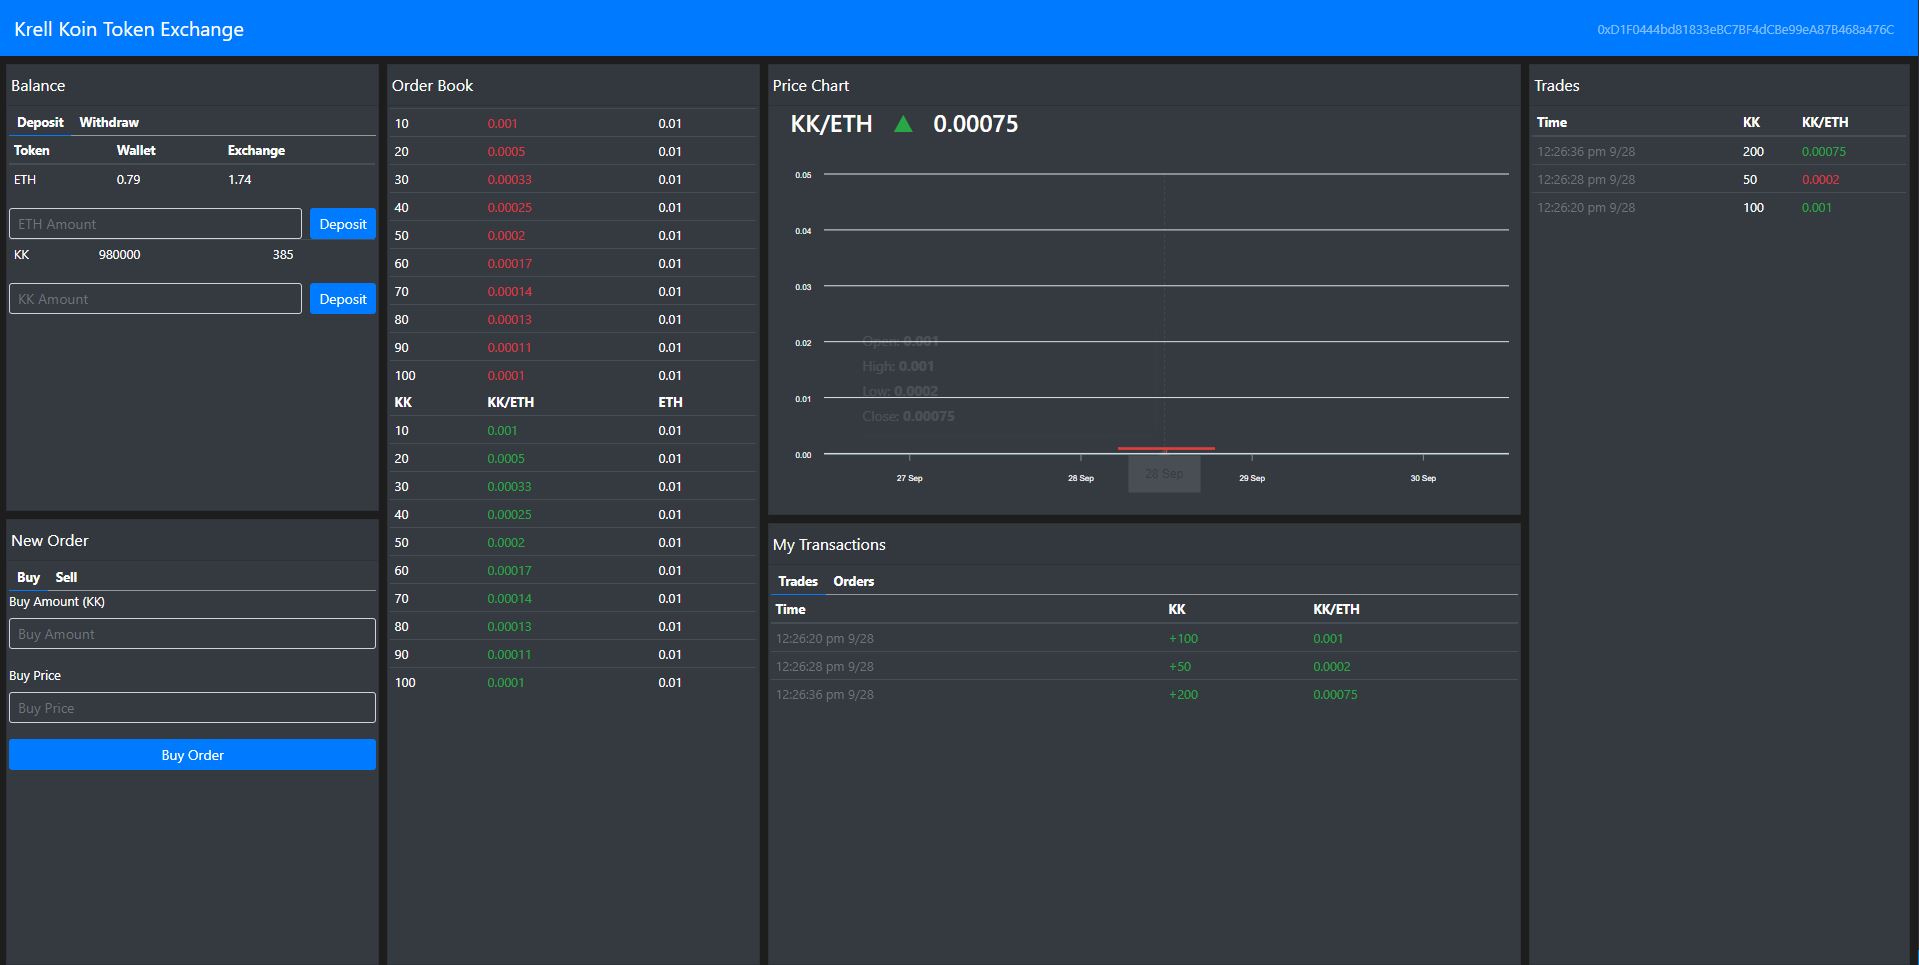This screenshot has width=1919, height=965.
Task: Focus the Buy Amount input field
Action: click(x=192, y=634)
